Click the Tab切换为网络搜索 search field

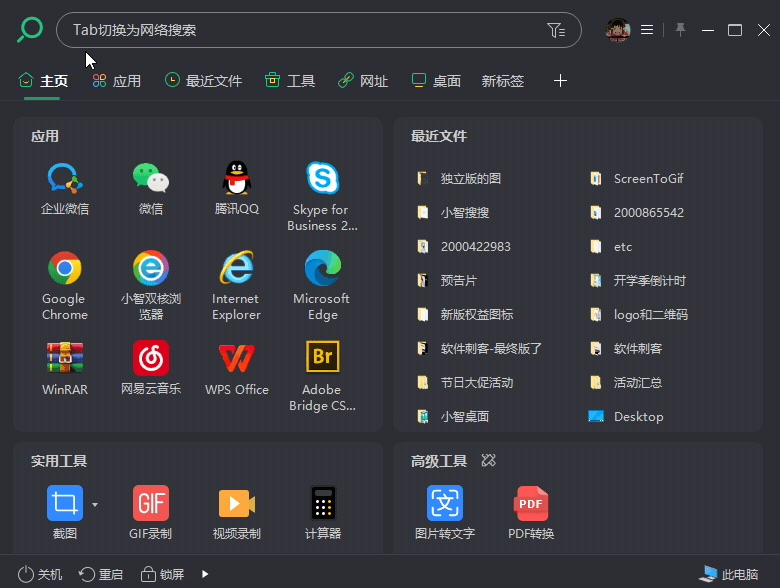pos(300,30)
